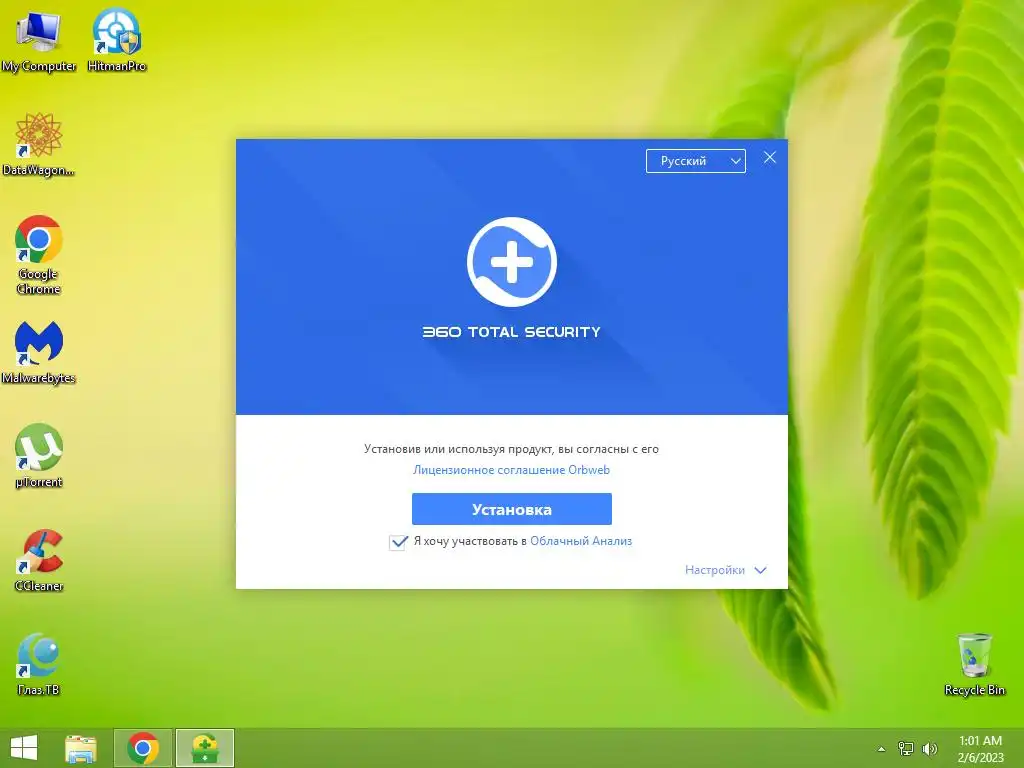Select the DataWagon desktop shortcut

click(x=39, y=144)
